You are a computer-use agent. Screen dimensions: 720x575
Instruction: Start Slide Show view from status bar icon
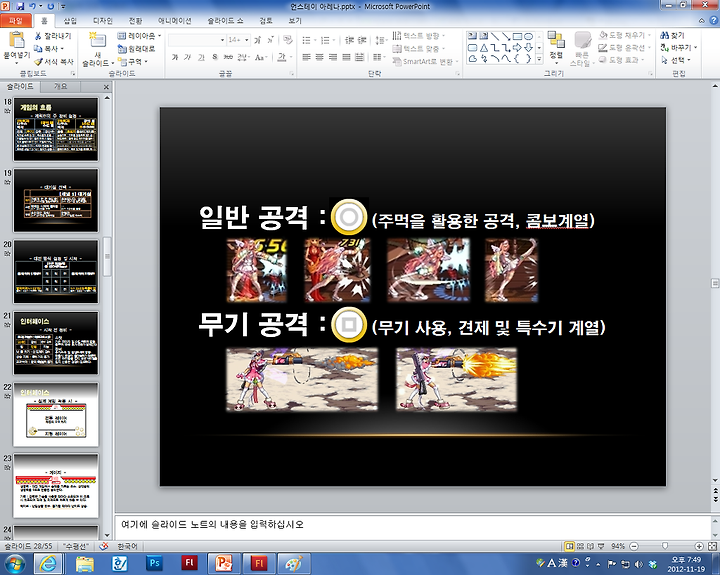coord(601,547)
